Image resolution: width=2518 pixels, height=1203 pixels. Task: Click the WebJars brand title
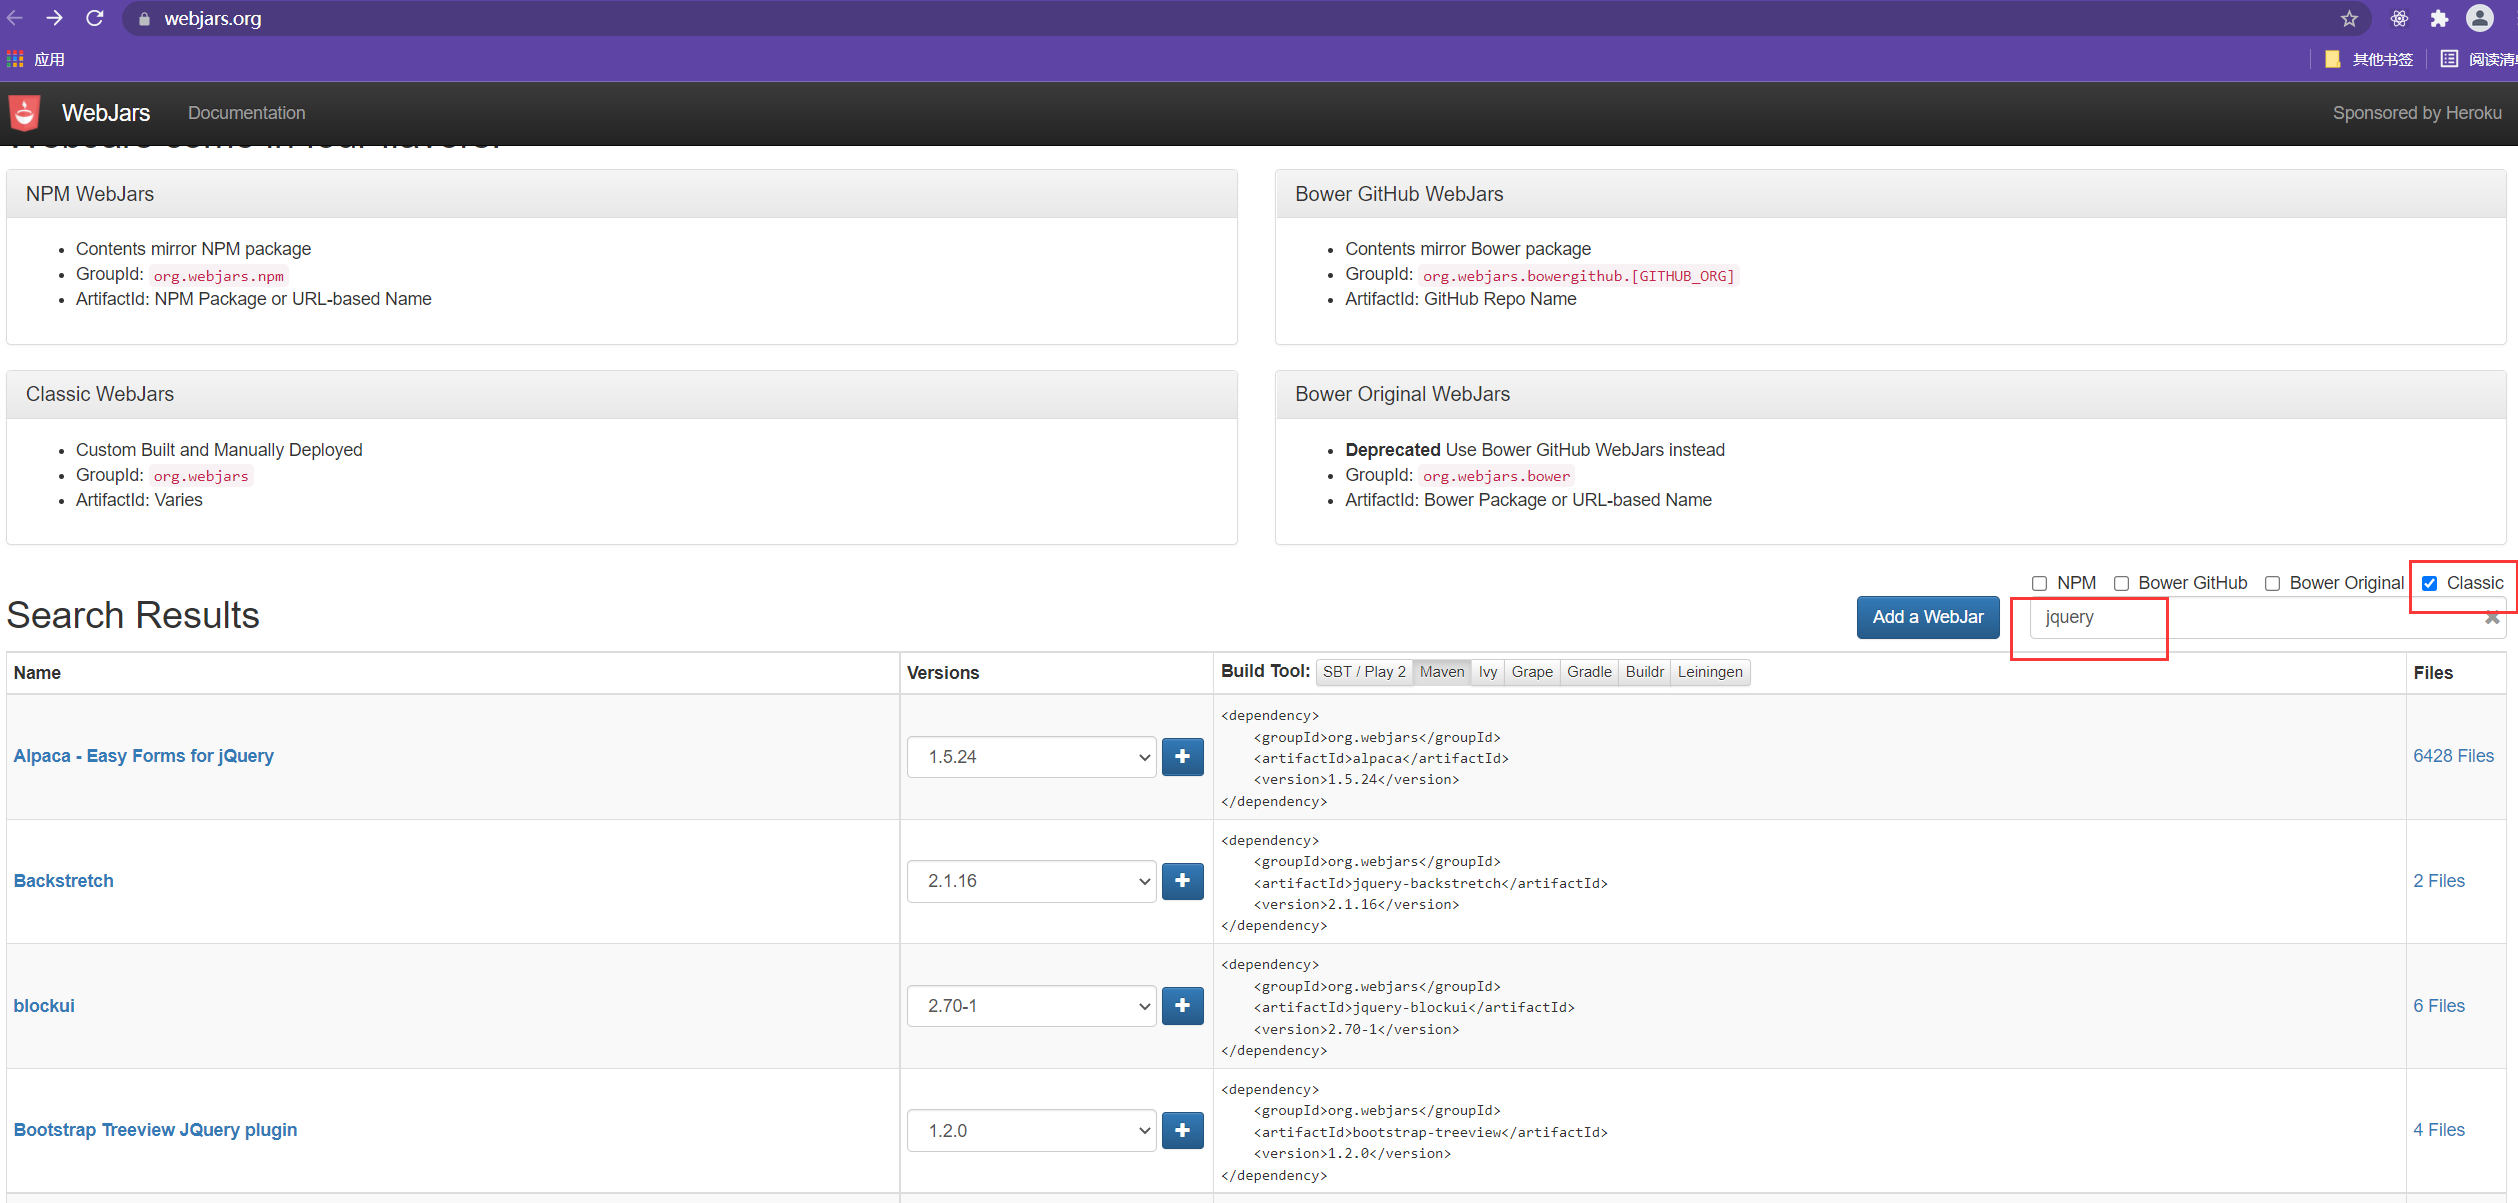[106, 113]
